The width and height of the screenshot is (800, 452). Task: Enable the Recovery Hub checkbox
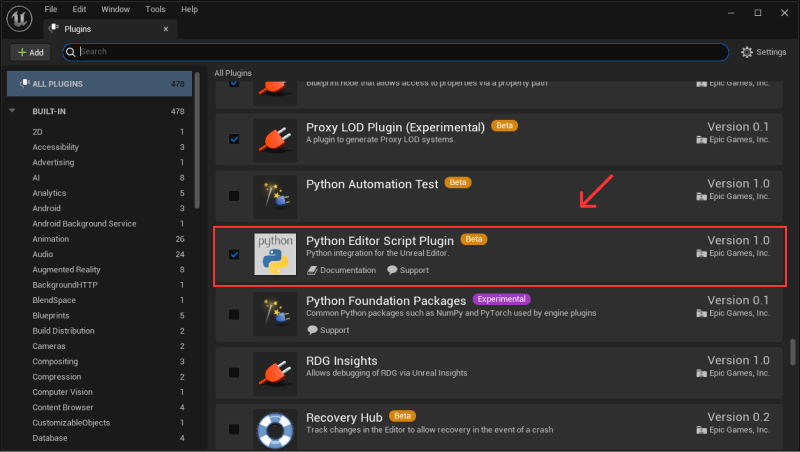click(x=234, y=429)
